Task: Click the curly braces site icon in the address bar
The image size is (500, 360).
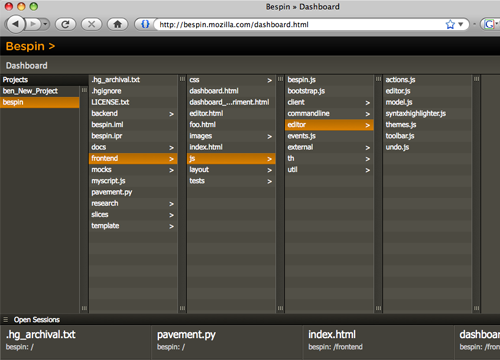Action: [145, 24]
